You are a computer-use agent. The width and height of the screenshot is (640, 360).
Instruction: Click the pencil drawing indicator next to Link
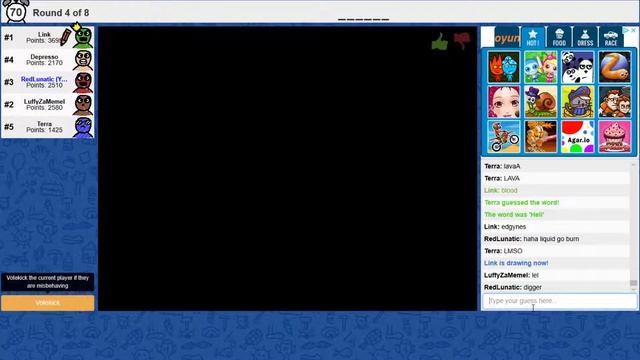click(x=65, y=37)
